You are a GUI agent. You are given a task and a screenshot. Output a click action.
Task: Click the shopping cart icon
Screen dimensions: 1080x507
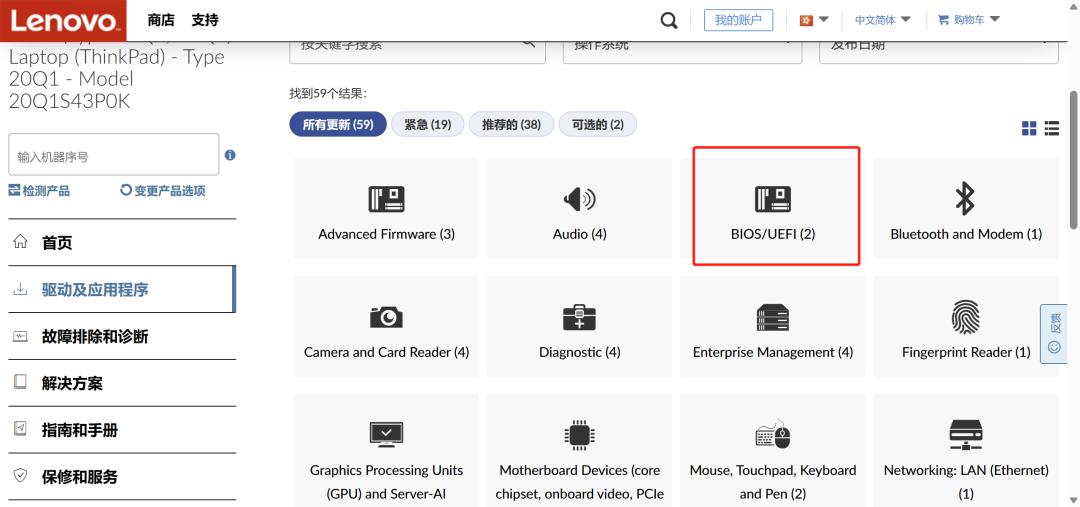pyautogui.click(x=943, y=20)
